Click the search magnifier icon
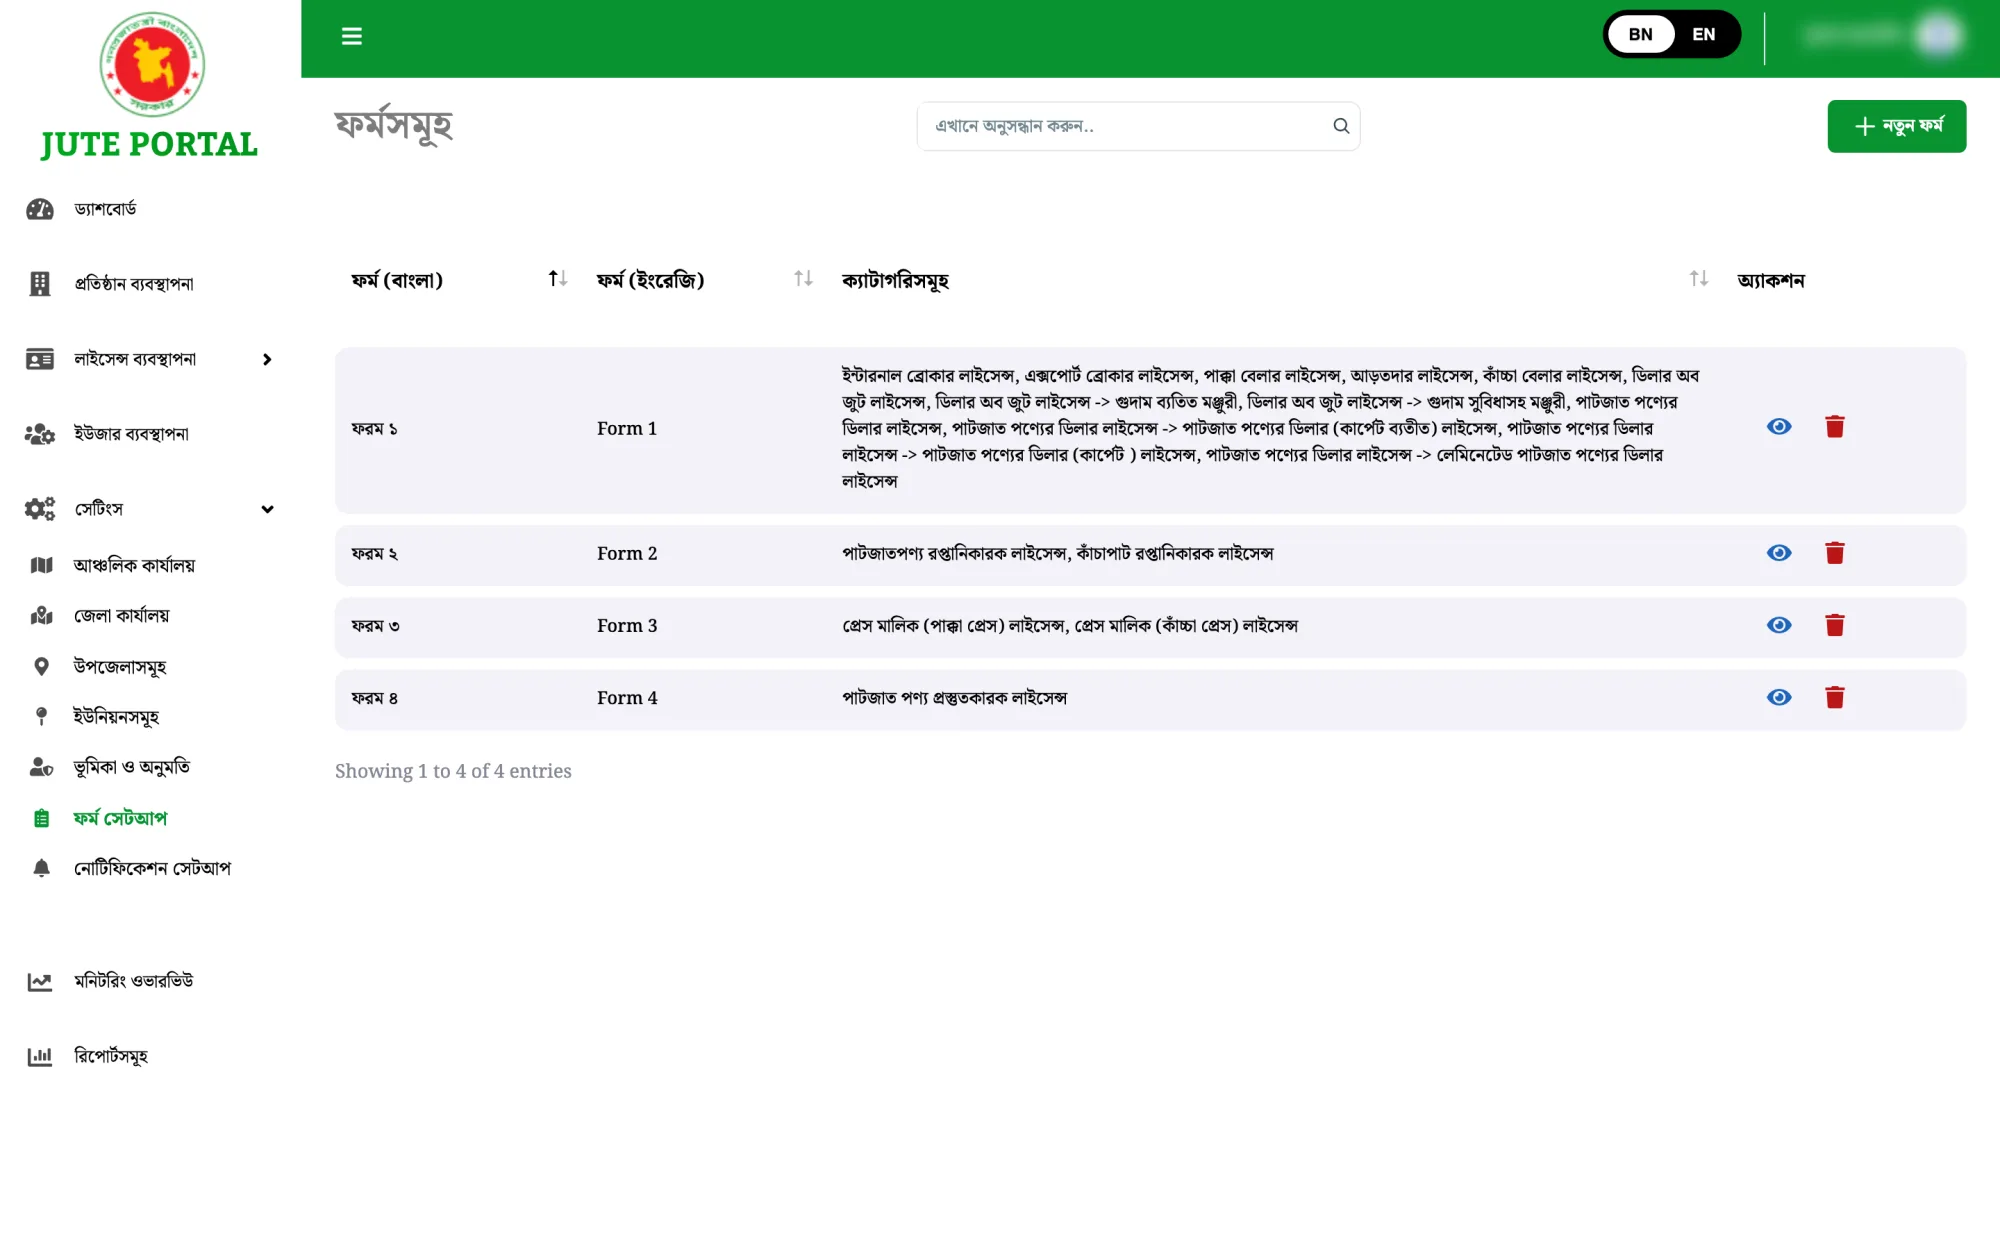This screenshot has height=1250, width=2000. click(1341, 126)
